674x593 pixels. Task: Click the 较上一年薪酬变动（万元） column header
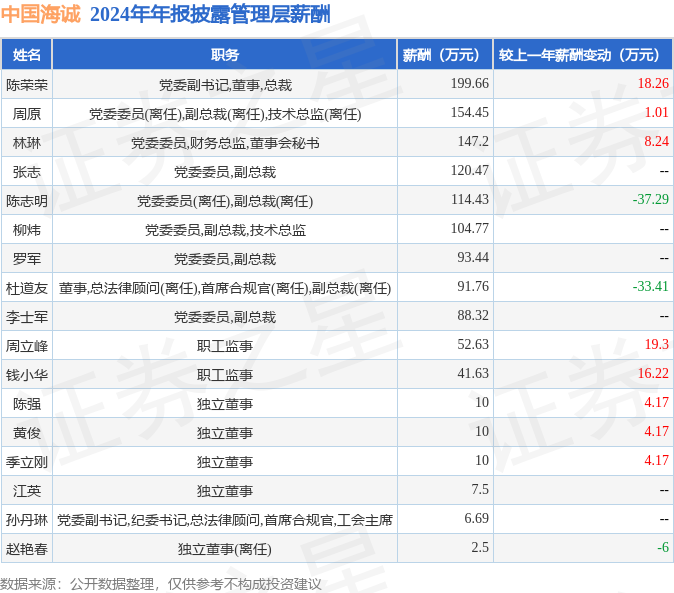click(x=583, y=55)
